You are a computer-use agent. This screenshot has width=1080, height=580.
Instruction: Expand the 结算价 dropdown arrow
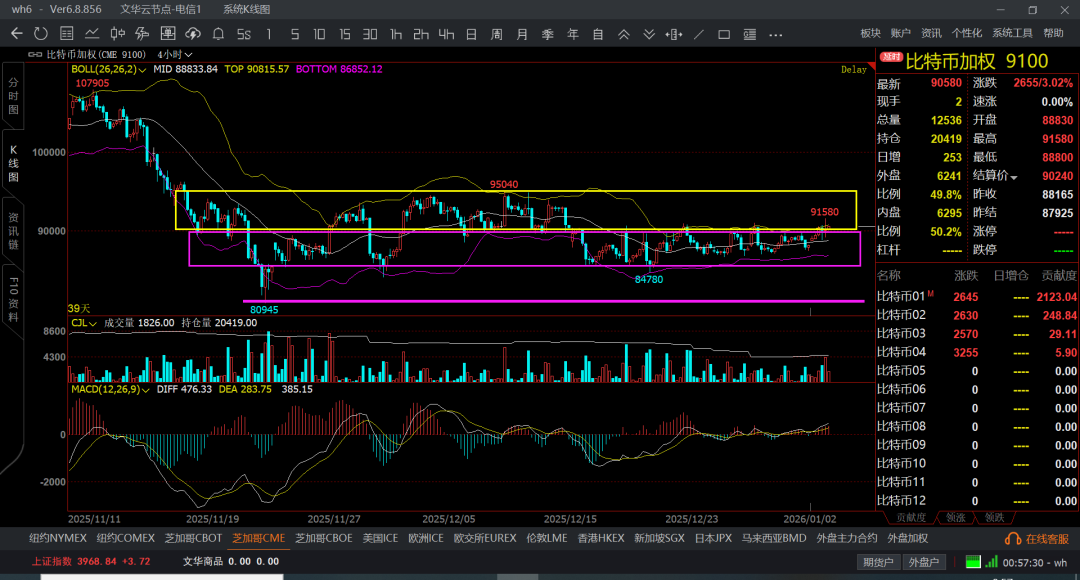tap(1014, 177)
